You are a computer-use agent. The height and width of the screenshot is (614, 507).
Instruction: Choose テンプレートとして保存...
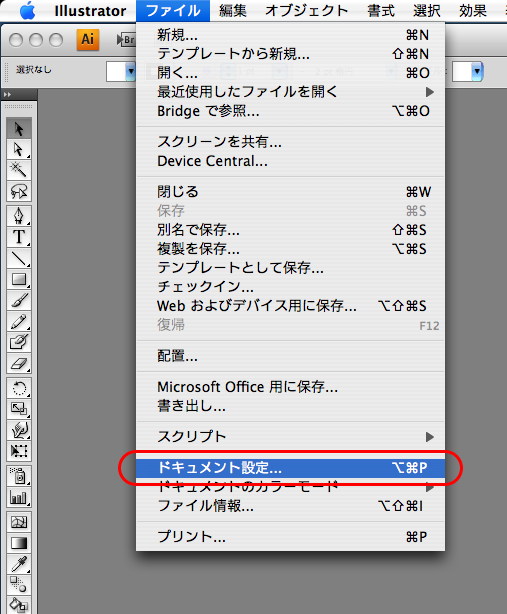click(x=290, y=268)
